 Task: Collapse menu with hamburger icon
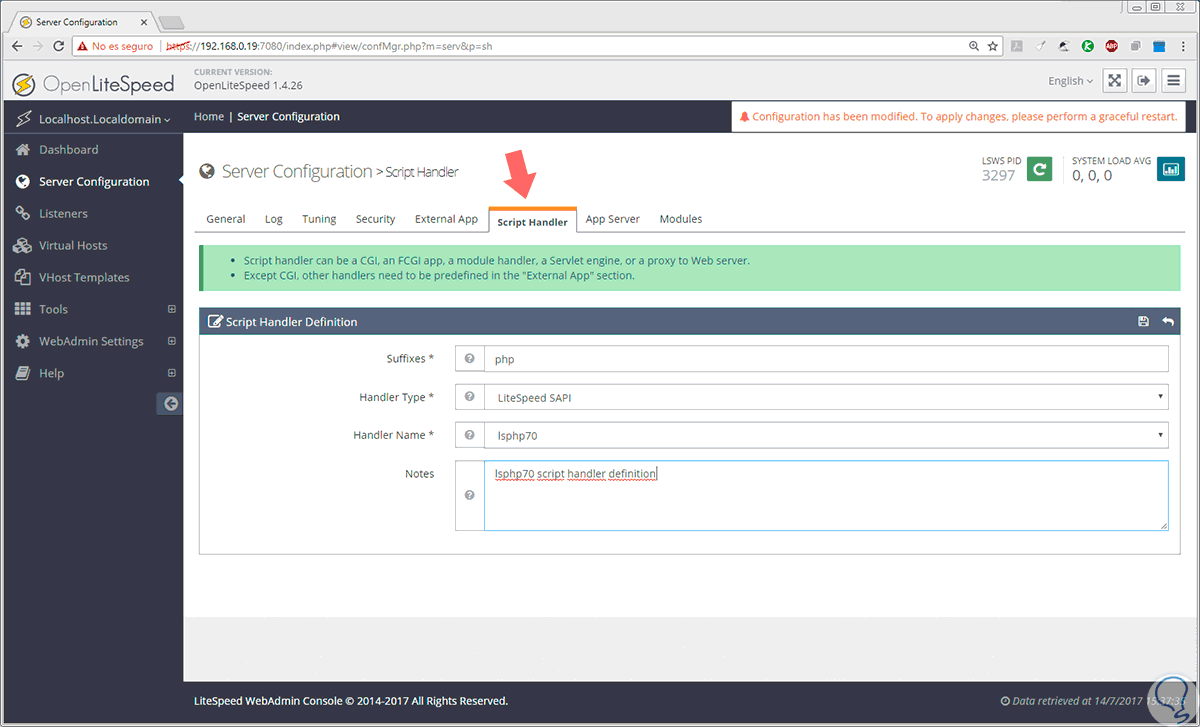(x=1174, y=81)
